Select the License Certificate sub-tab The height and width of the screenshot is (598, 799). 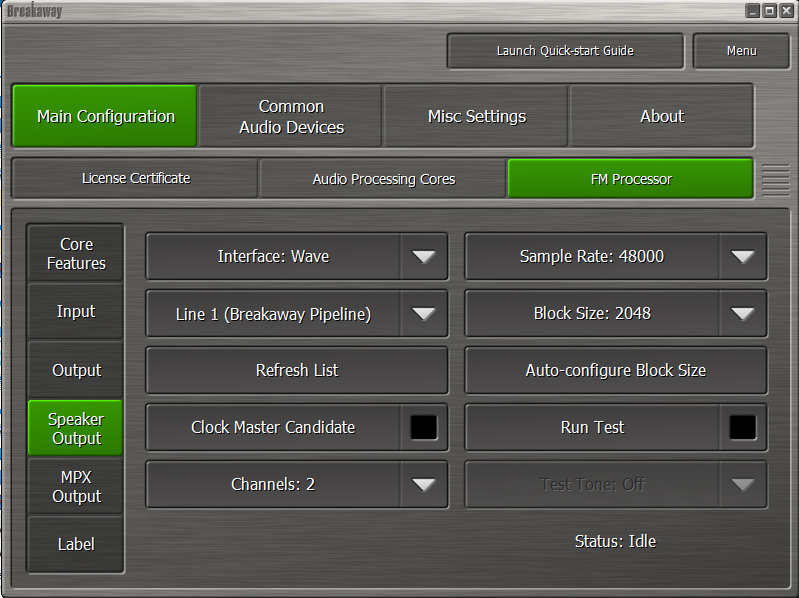[x=136, y=178]
